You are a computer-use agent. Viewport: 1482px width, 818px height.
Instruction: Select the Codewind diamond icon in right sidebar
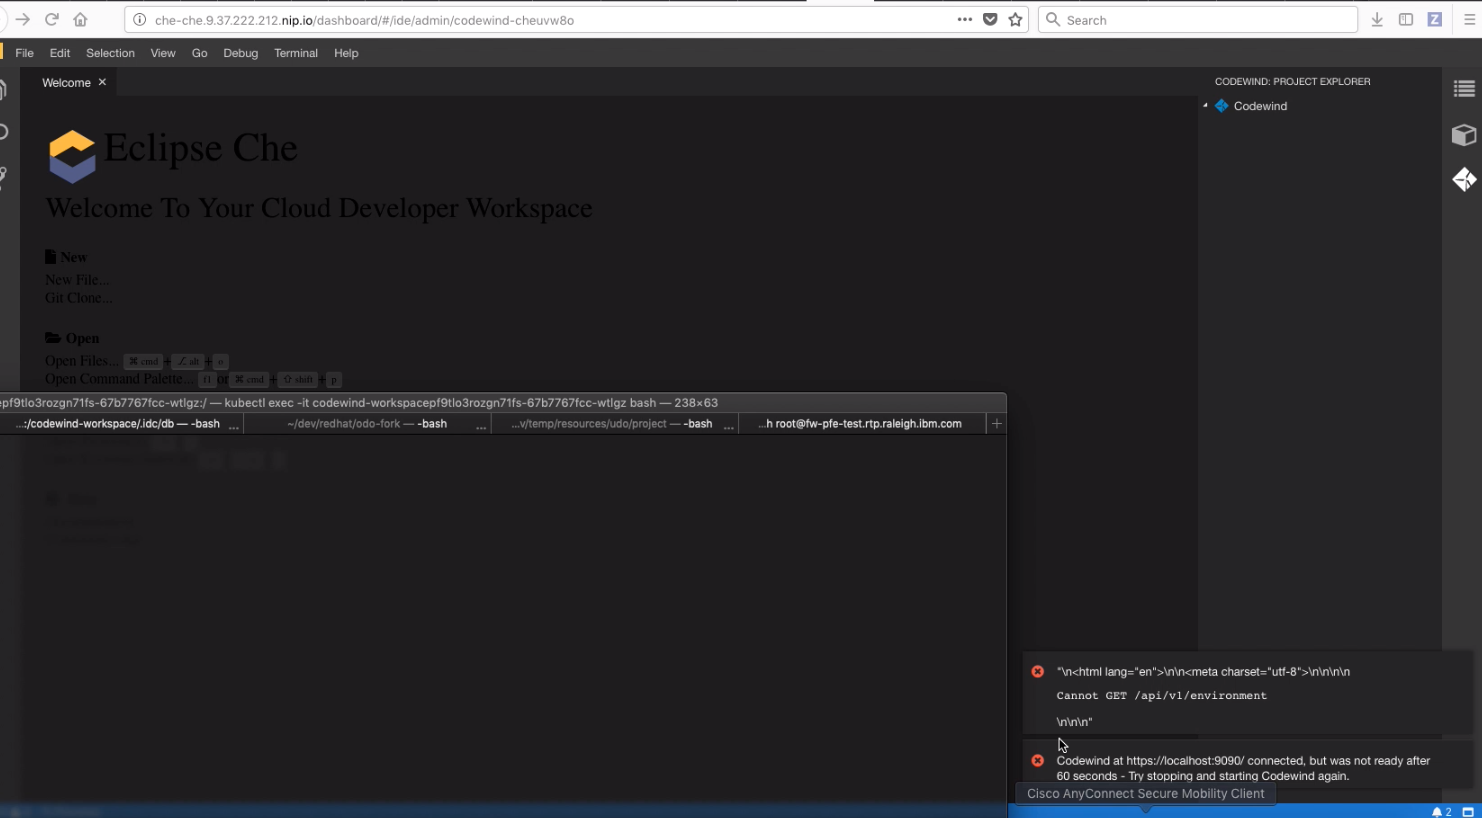[1464, 180]
